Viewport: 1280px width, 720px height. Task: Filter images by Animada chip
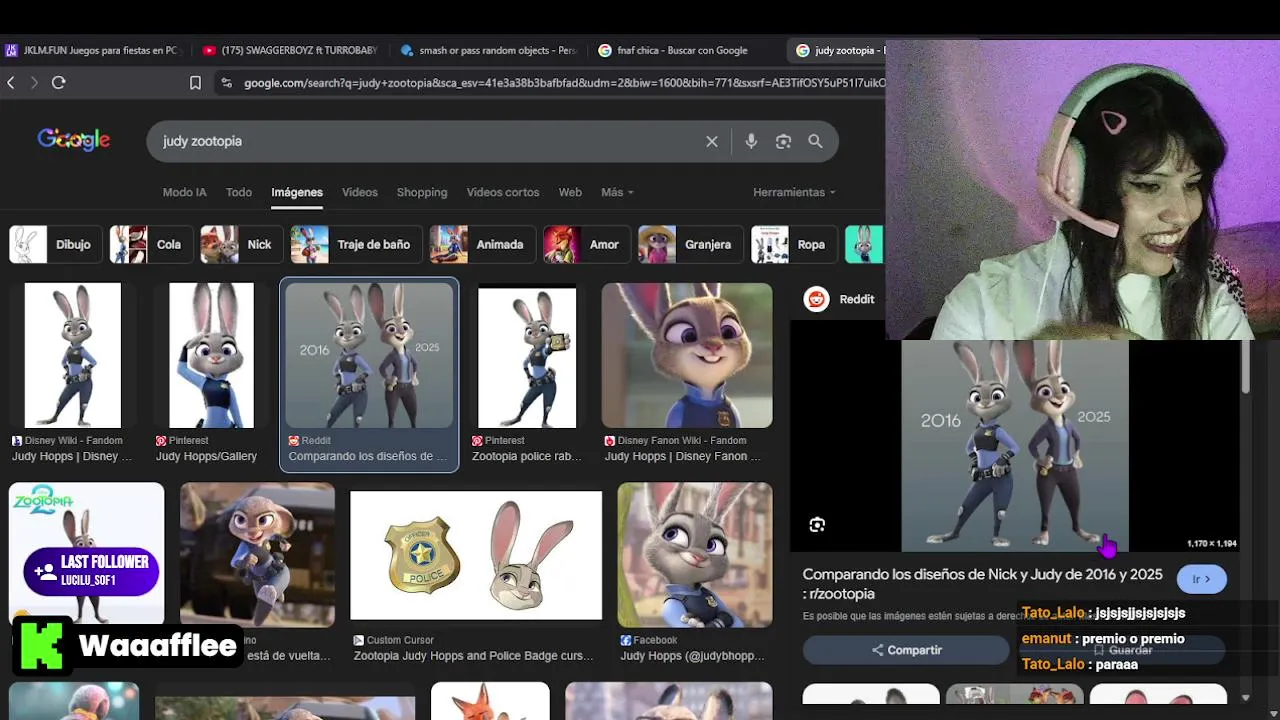click(482, 244)
